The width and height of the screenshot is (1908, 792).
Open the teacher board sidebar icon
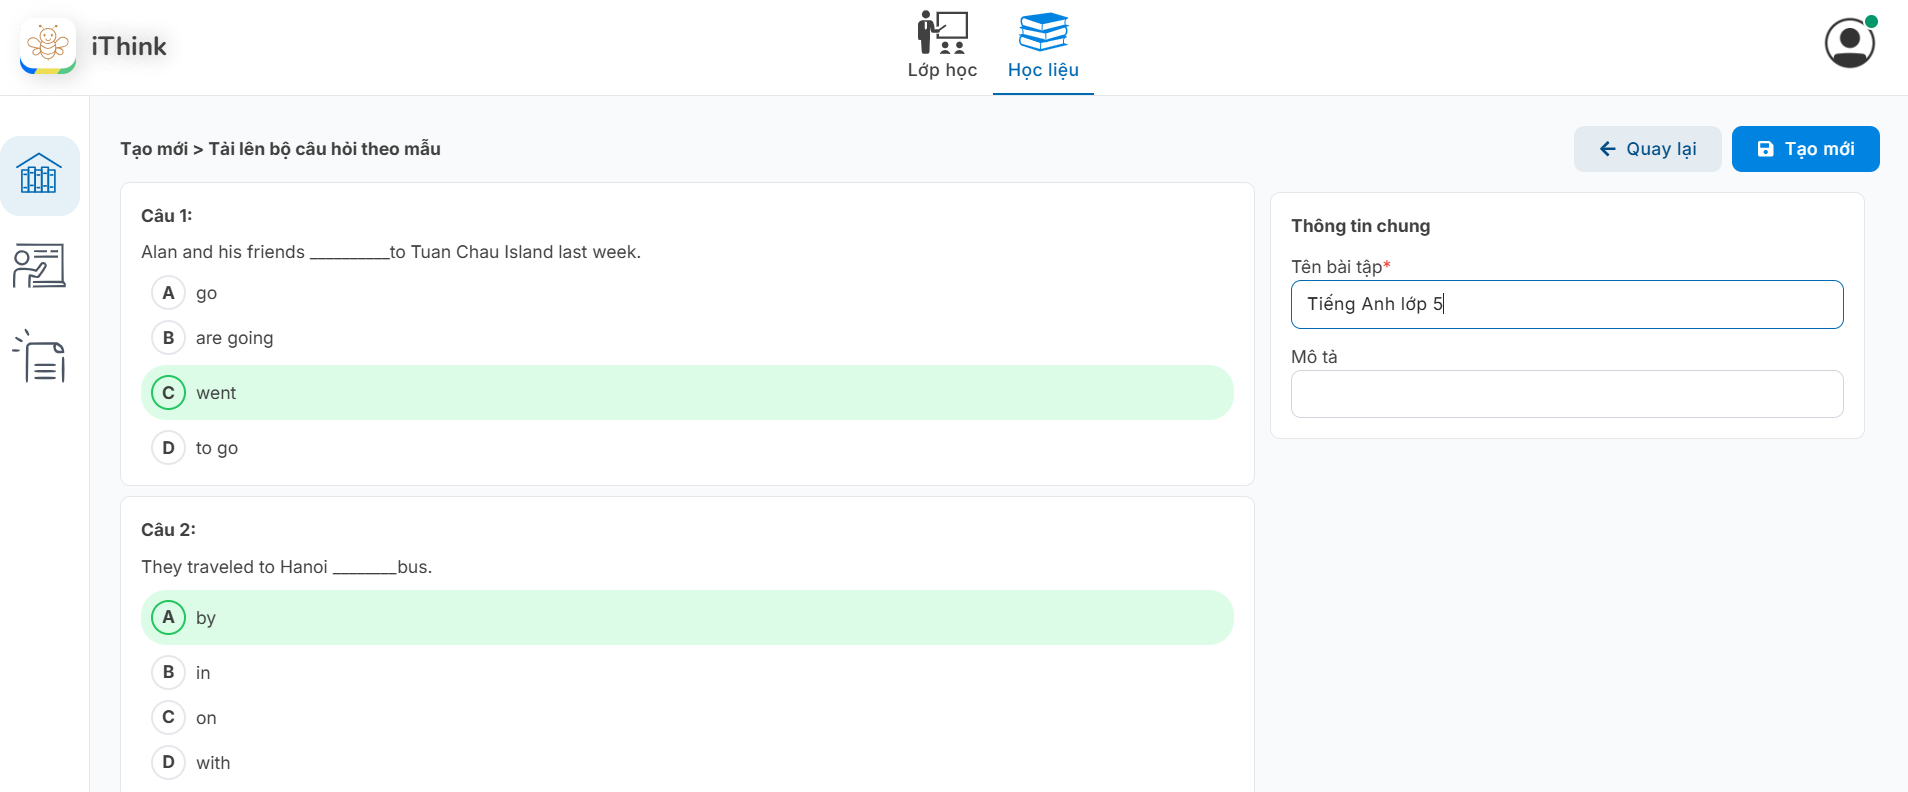point(40,266)
